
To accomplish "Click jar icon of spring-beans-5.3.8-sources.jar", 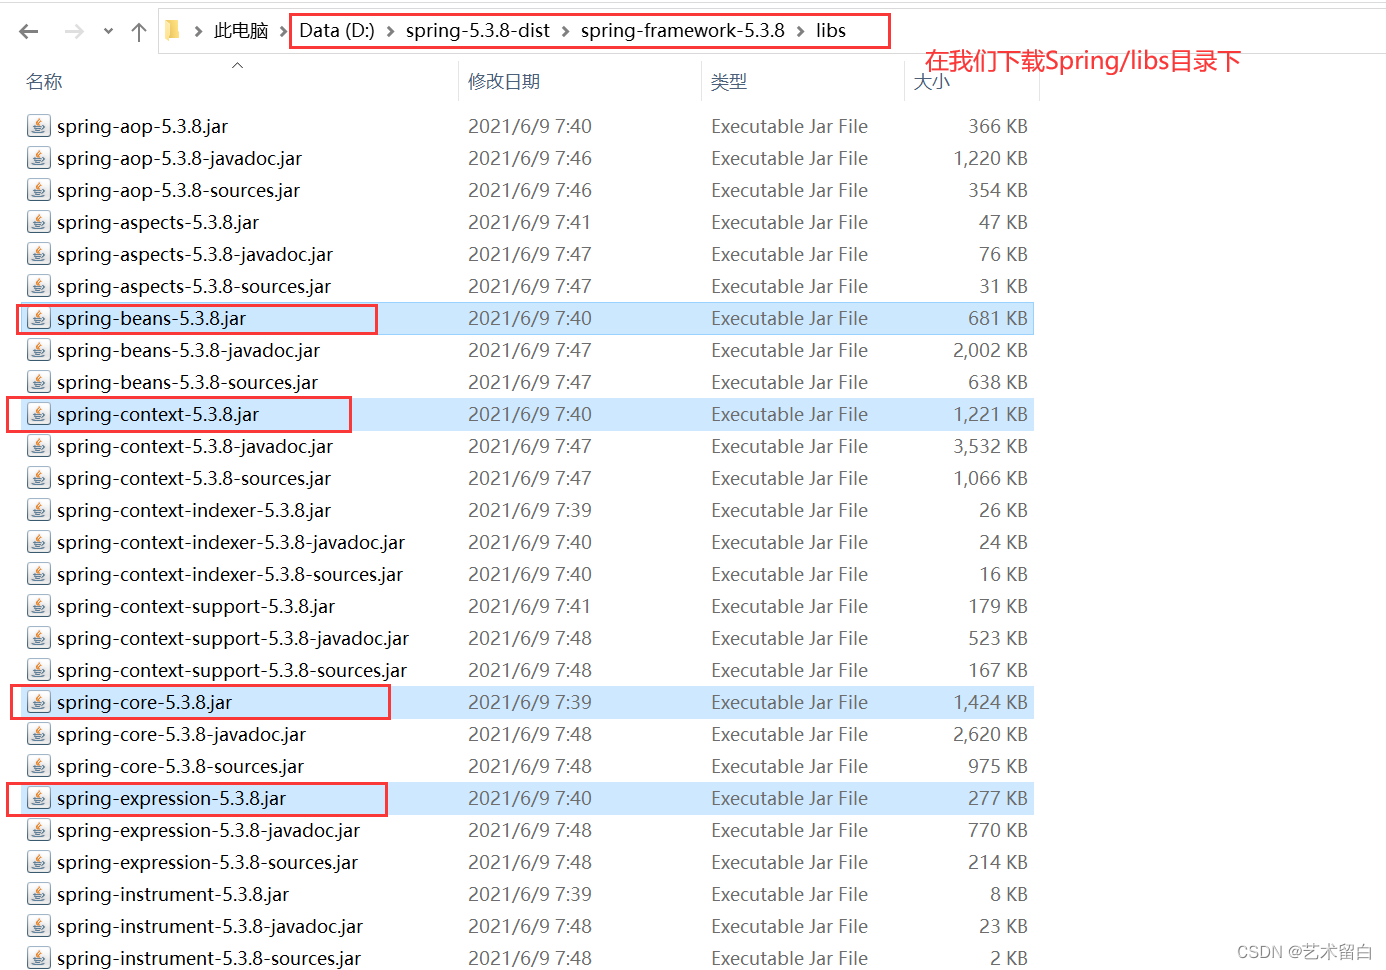I will tap(38, 382).
